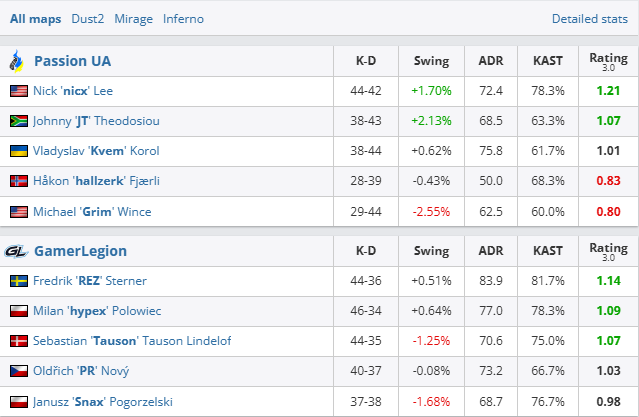Click the US flag beside Nick 'nicx' Lee
This screenshot has width=639, height=417.
(x=18, y=91)
